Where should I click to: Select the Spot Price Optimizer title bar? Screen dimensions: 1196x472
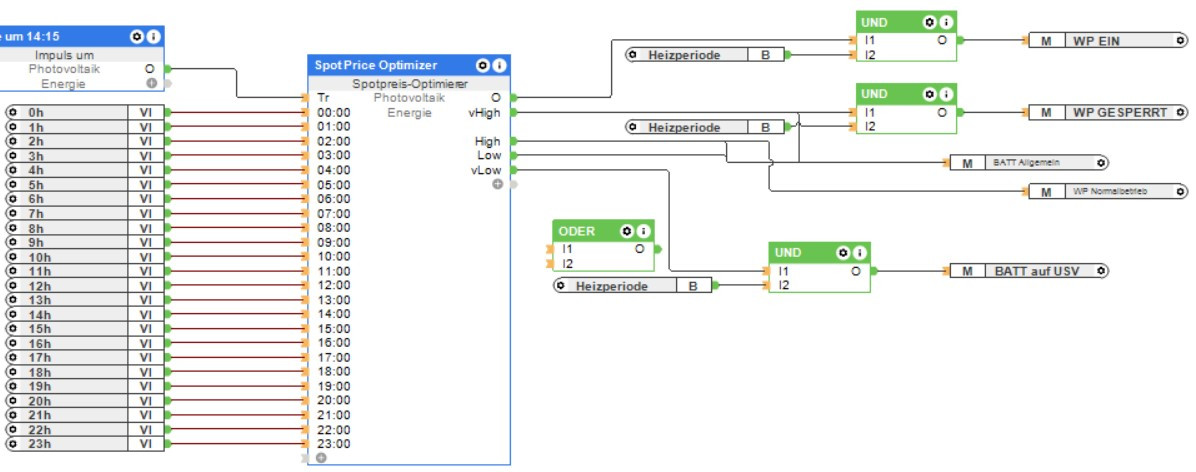409,66
